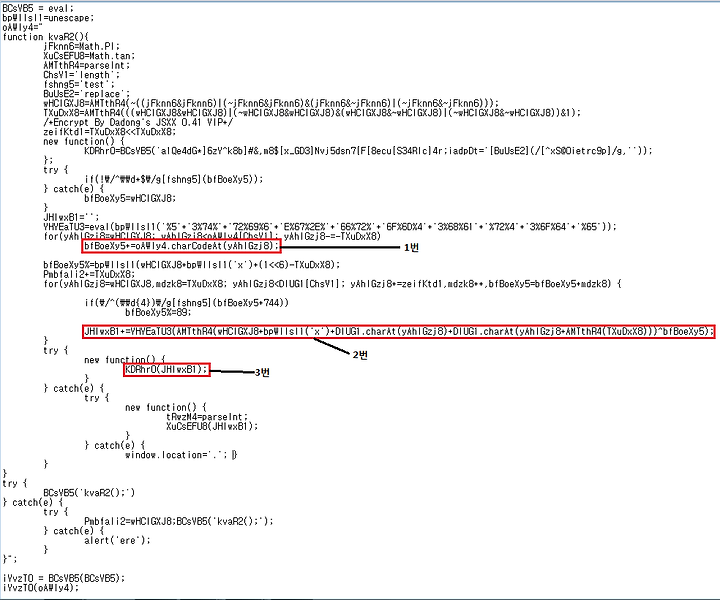Click the "jFknn6=Math.PI;" line
This screenshot has width=720, height=600.
pyautogui.click(x=82, y=46)
